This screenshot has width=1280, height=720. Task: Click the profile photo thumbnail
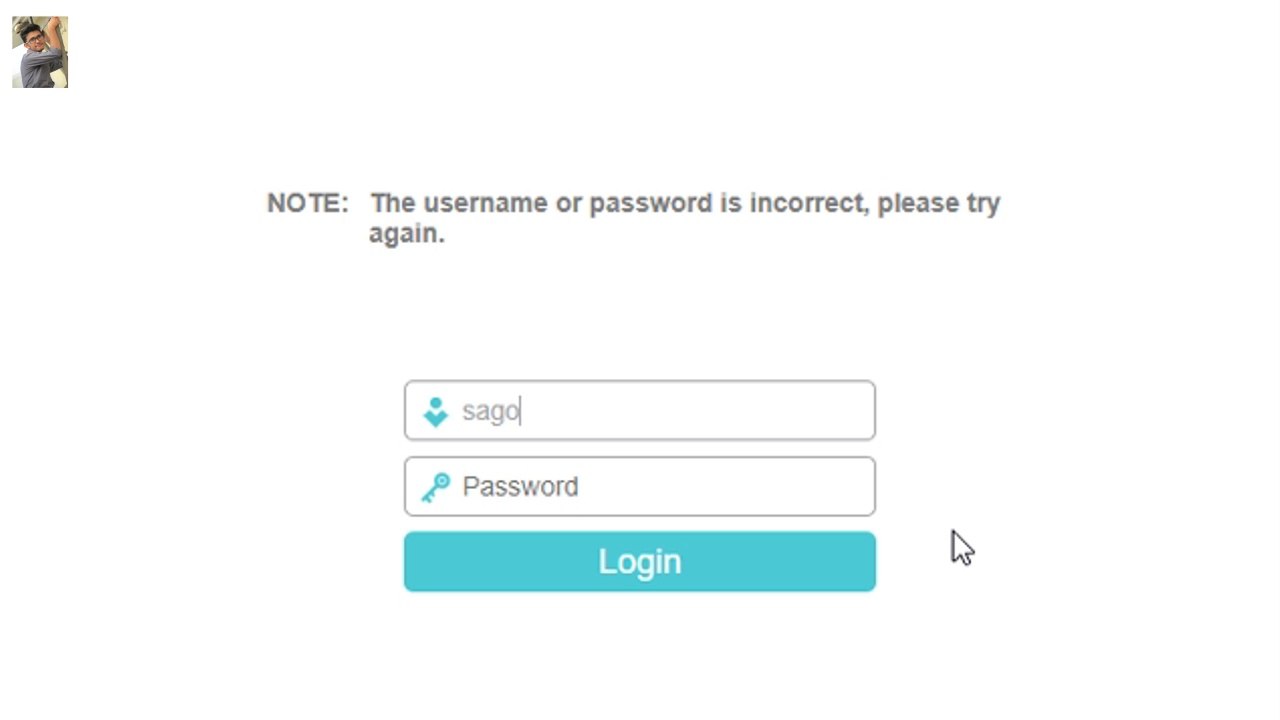[x=40, y=52]
